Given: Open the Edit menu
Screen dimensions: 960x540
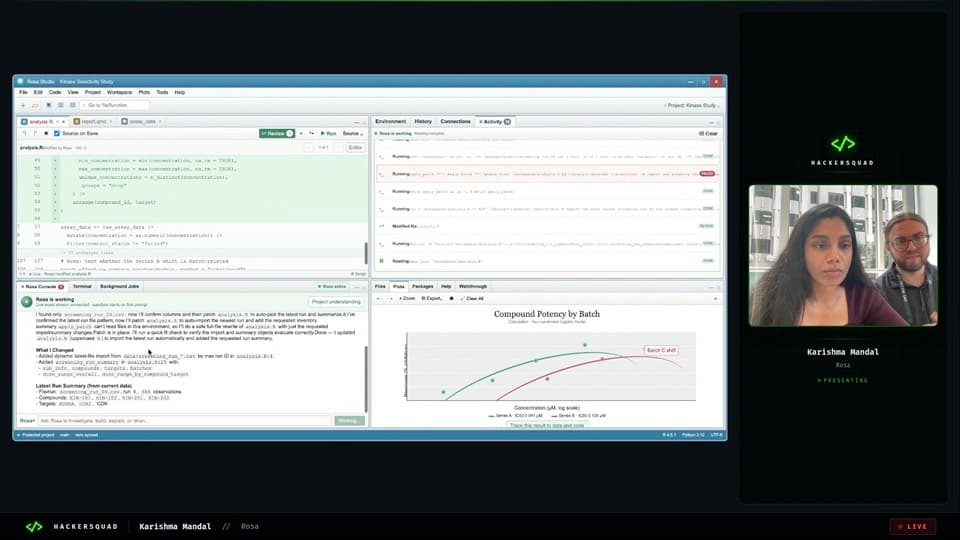Looking at the screenshot, I should [x=38, y=92].
